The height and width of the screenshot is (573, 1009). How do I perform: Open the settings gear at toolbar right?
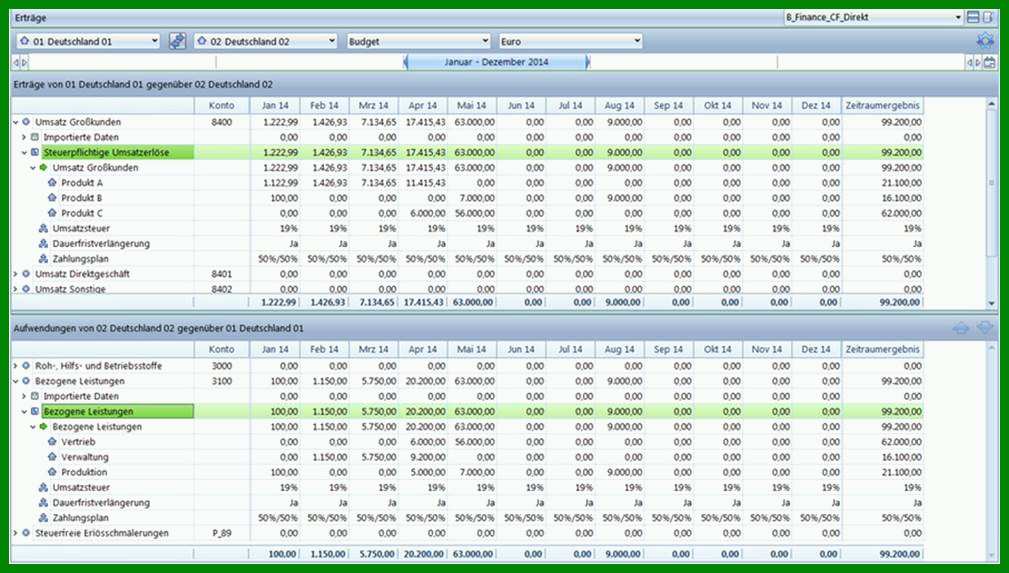[x=985, y=41]
